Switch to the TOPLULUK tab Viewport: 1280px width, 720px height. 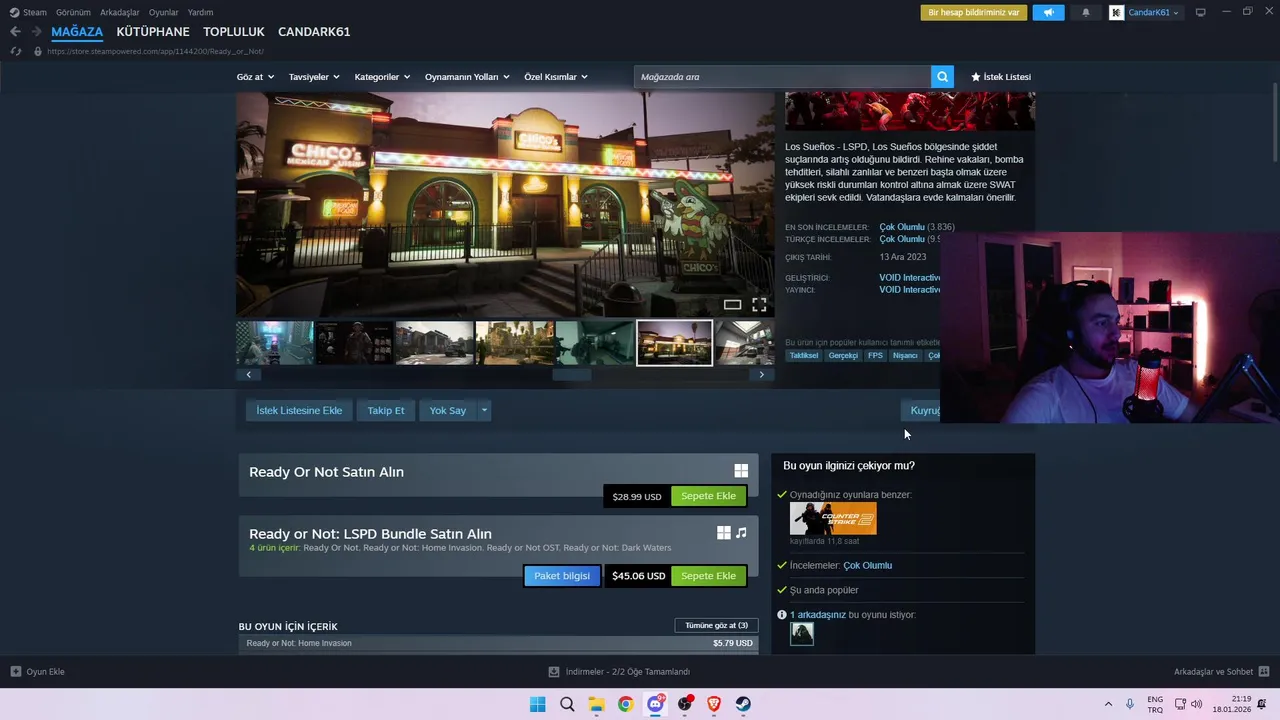pyautogui.click(x=234, y=32)
